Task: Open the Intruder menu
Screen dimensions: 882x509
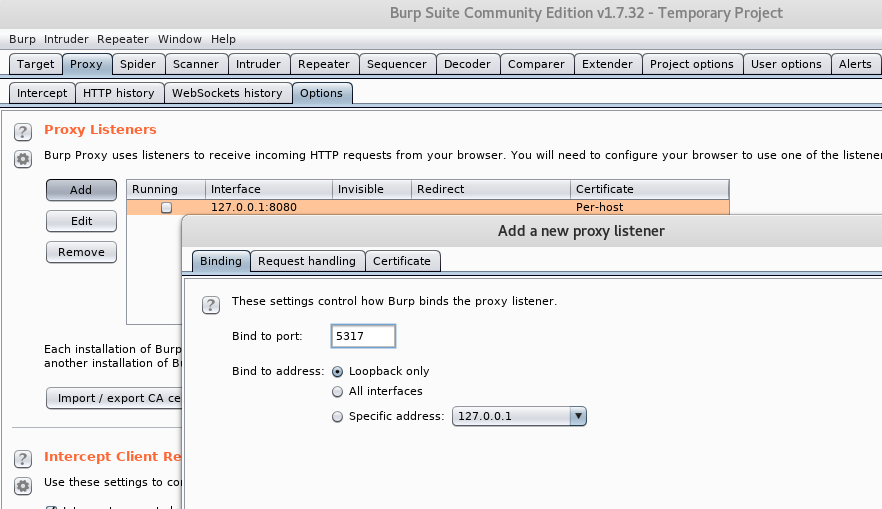Action: tap(66, 39)
